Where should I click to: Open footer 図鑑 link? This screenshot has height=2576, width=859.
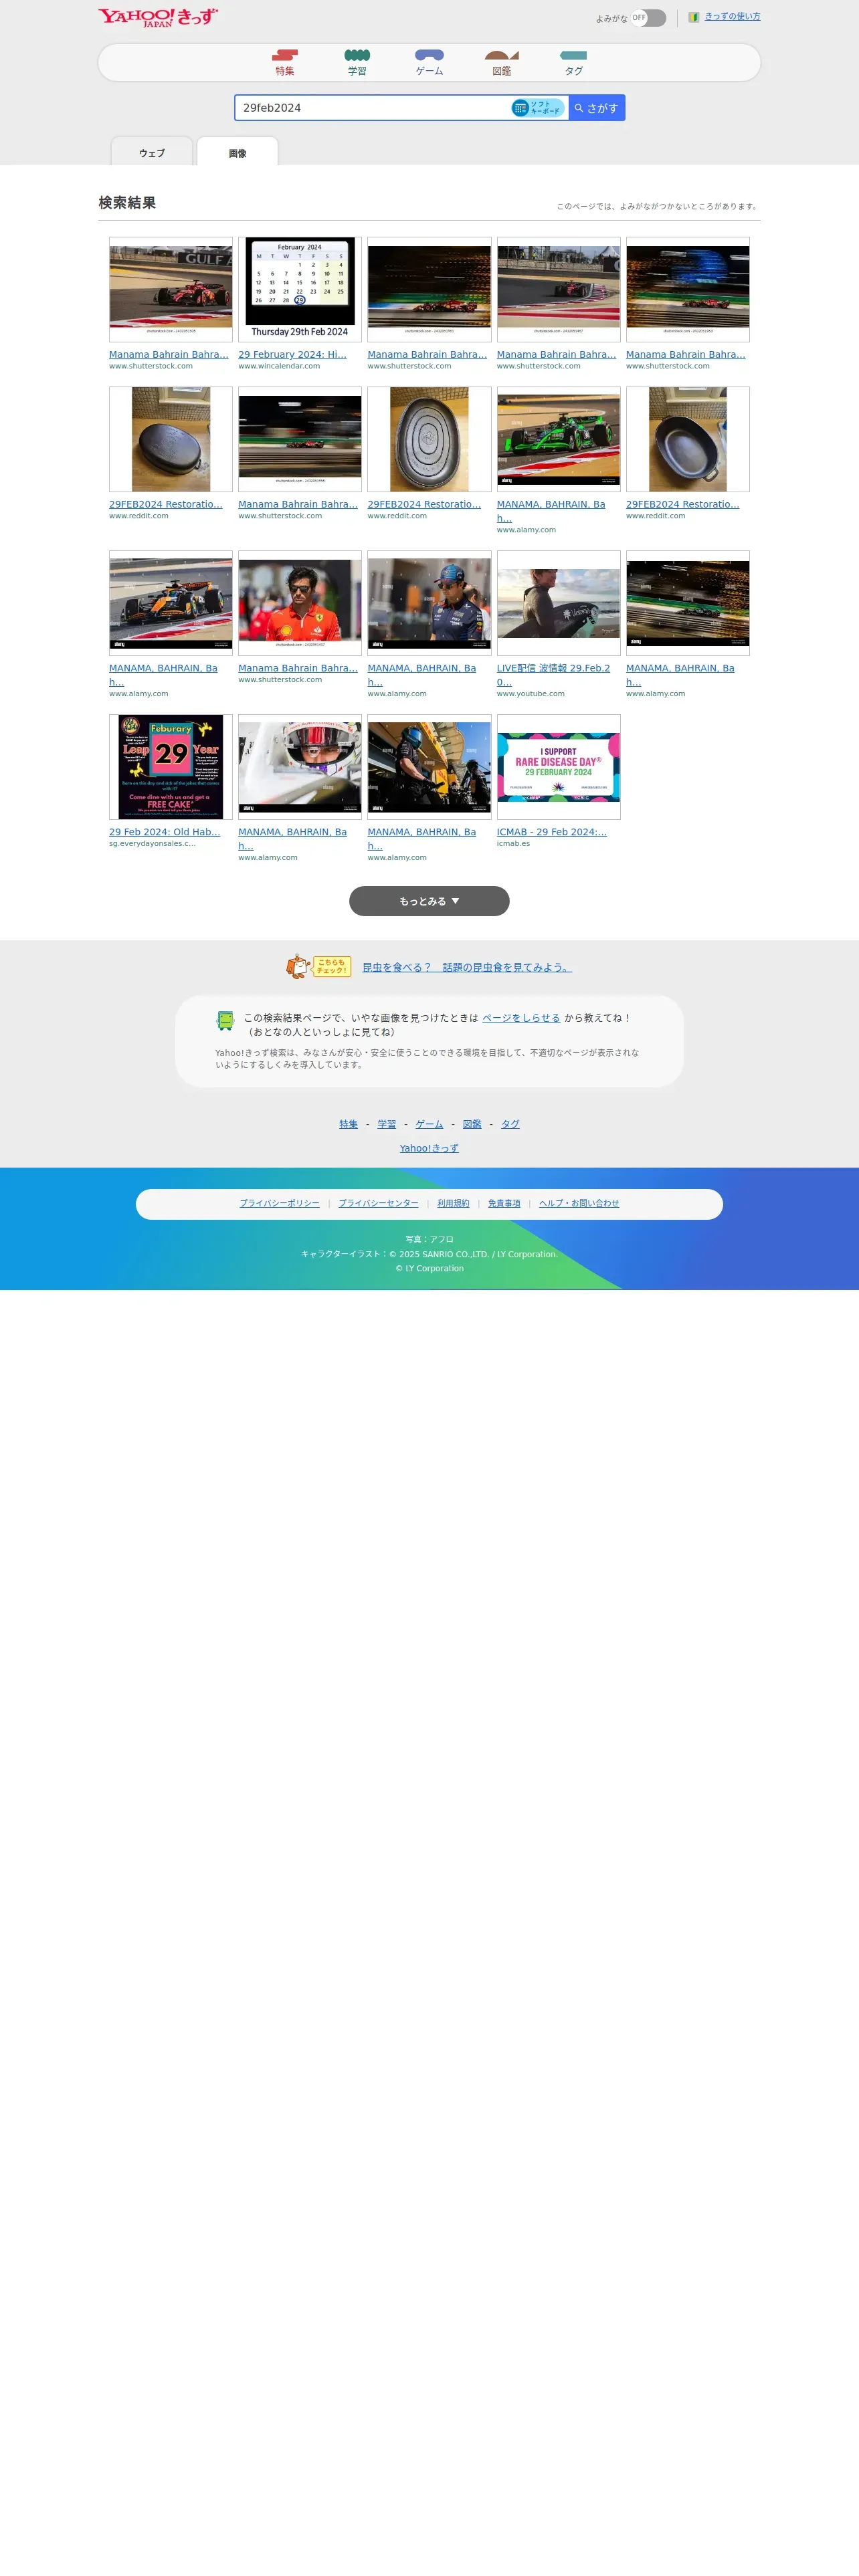472,1124
